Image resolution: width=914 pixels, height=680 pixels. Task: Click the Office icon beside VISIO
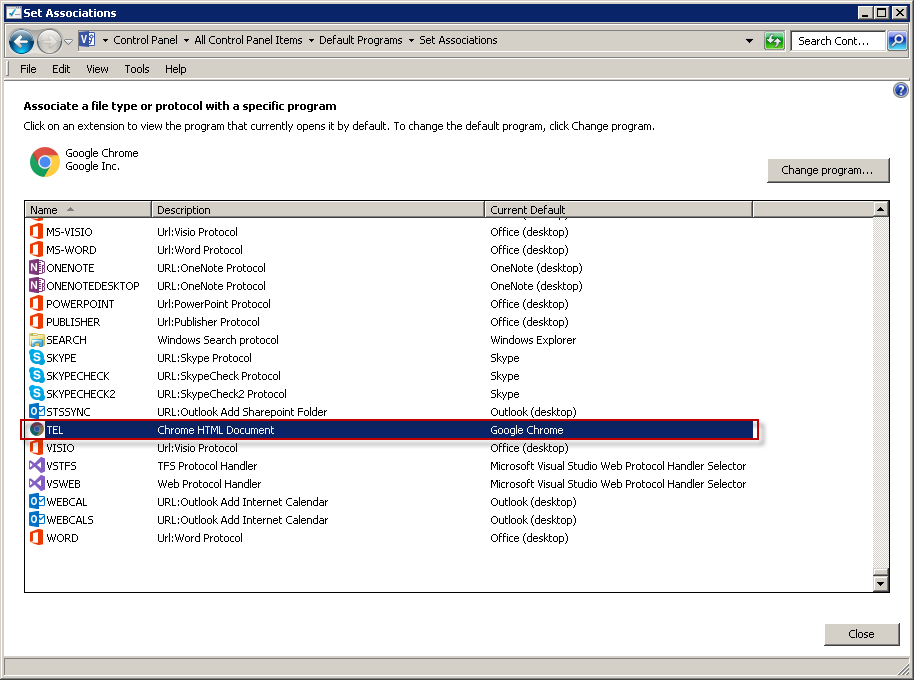(x=36, y=448)
